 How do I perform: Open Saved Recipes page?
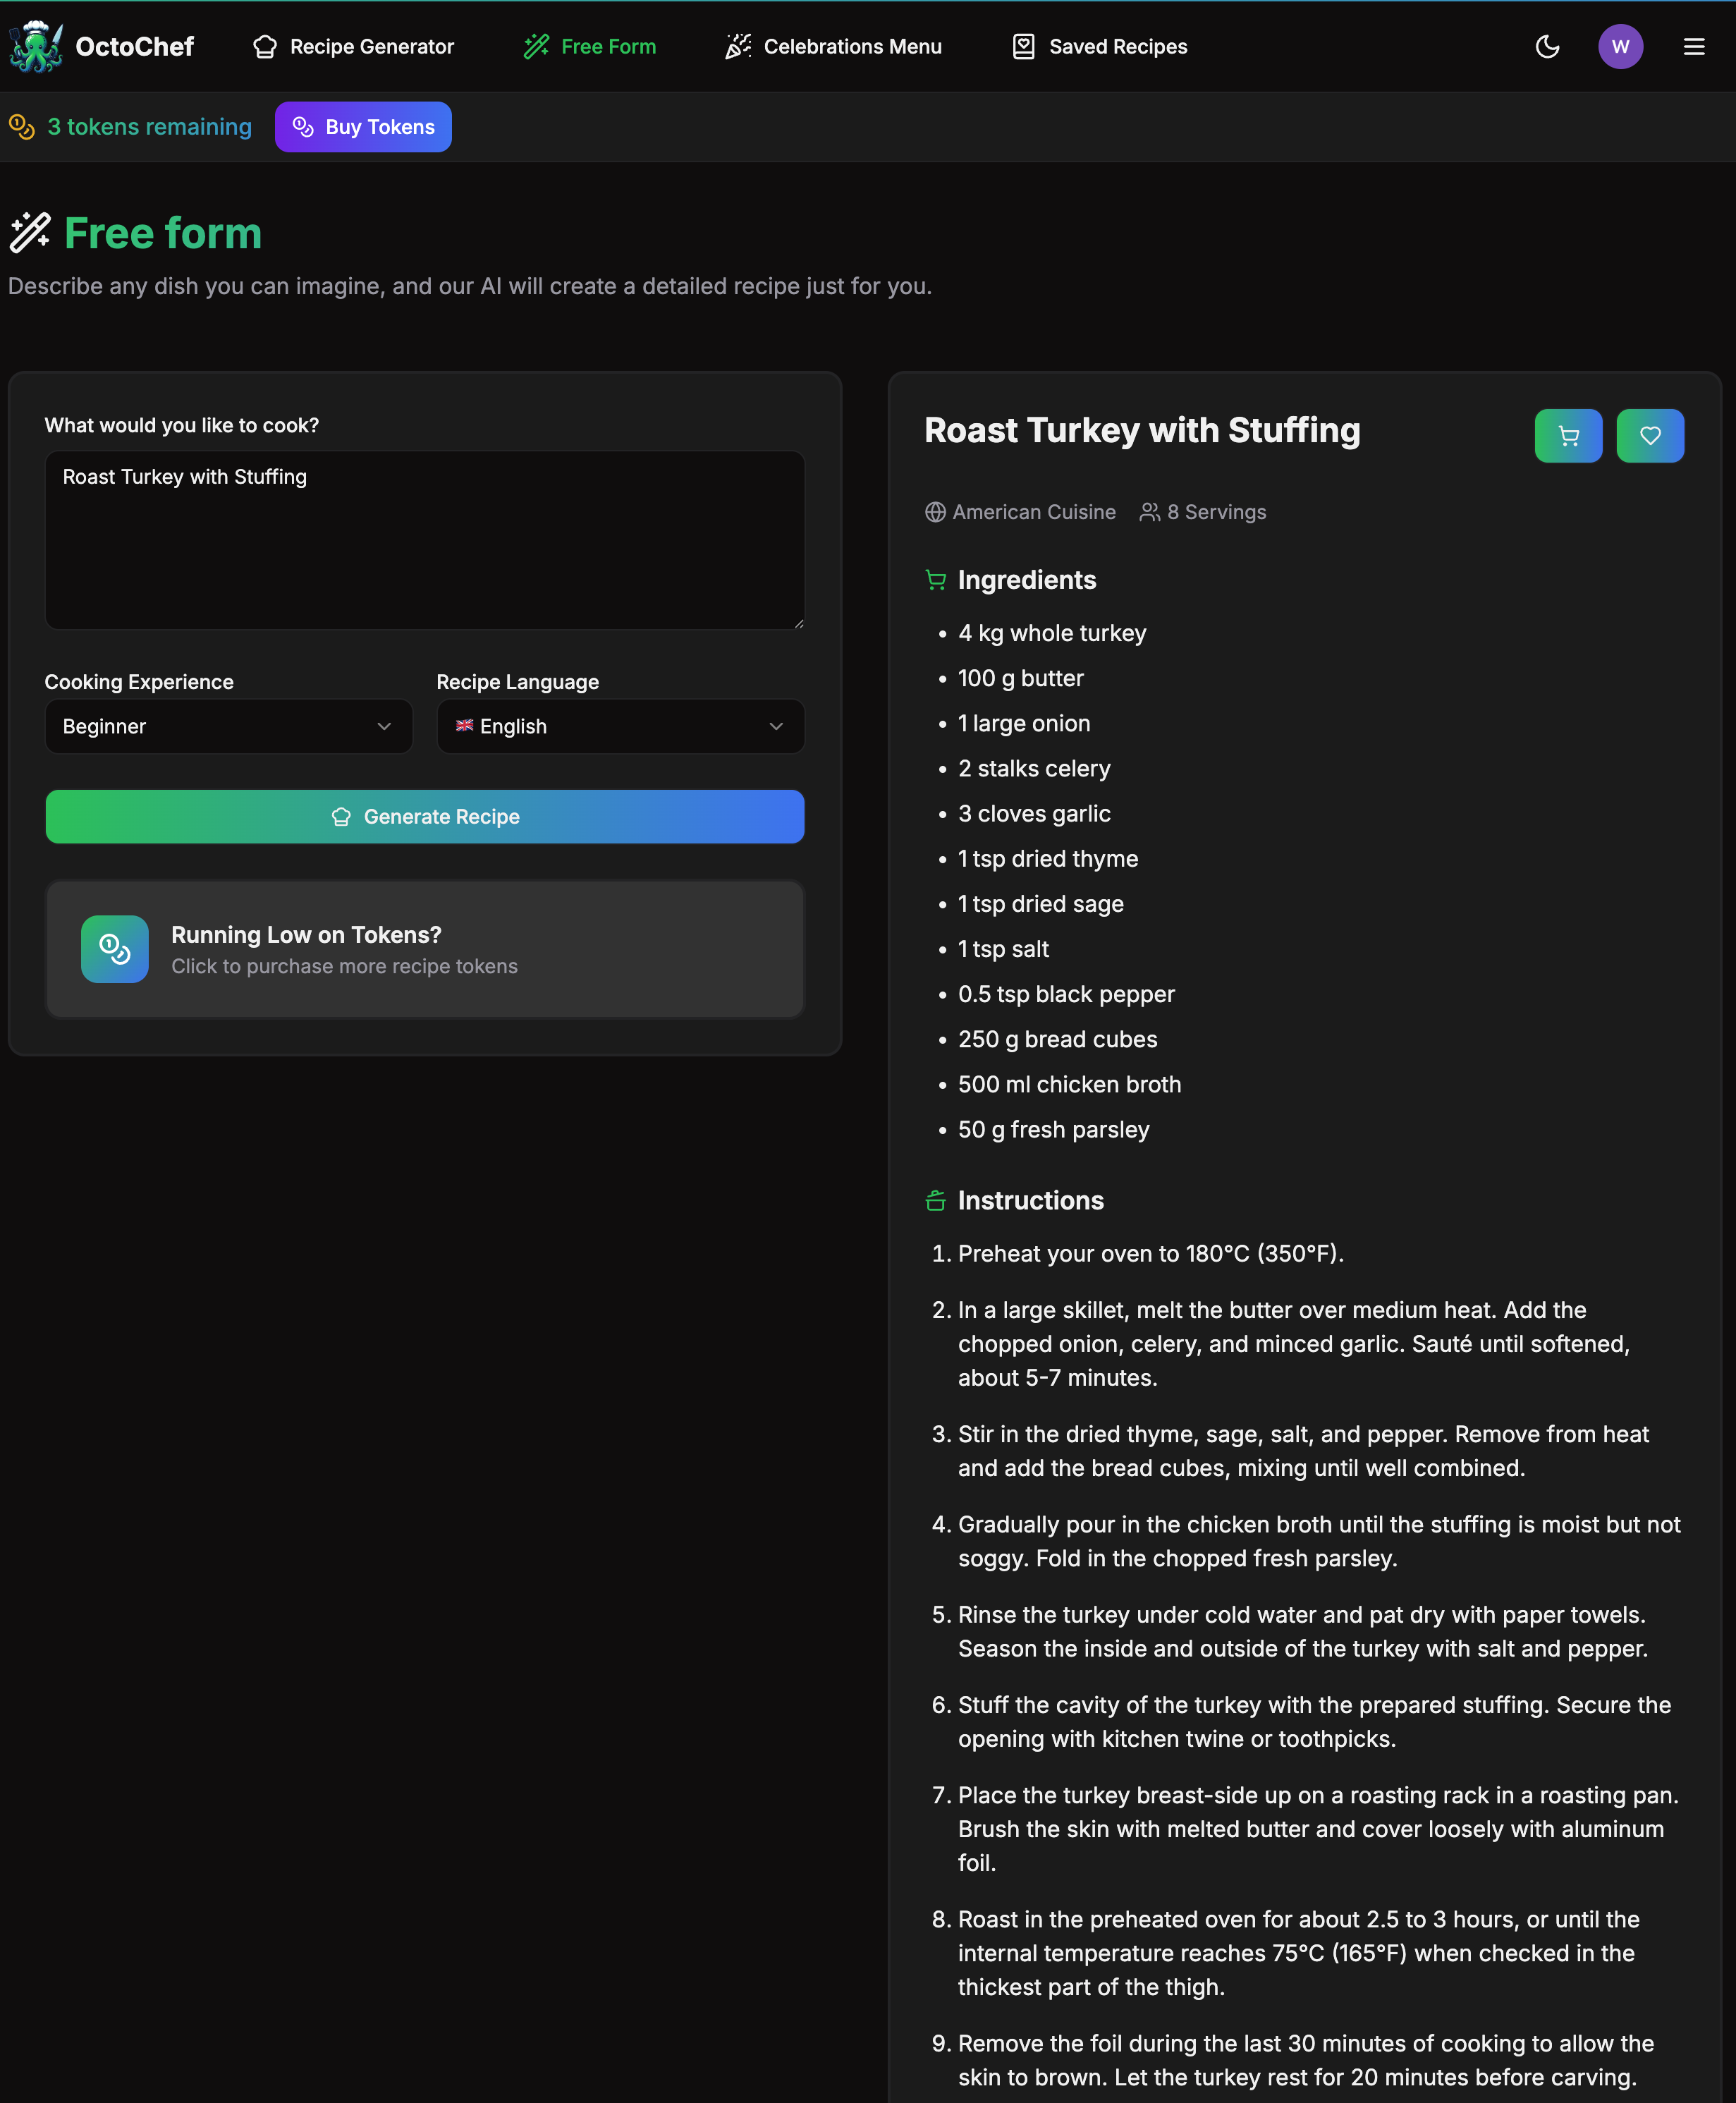(1100, 47)
